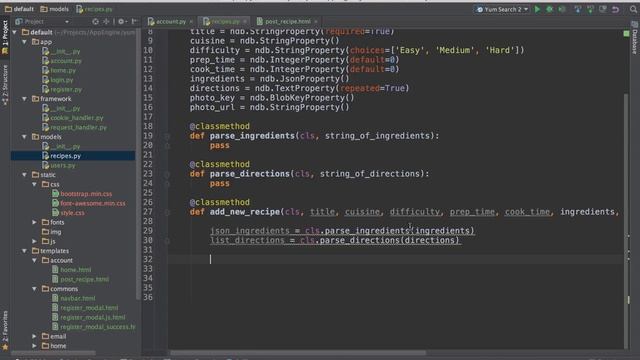
Task: Expand the home folder
Action: pyautogui.click(x=34, y=346)
